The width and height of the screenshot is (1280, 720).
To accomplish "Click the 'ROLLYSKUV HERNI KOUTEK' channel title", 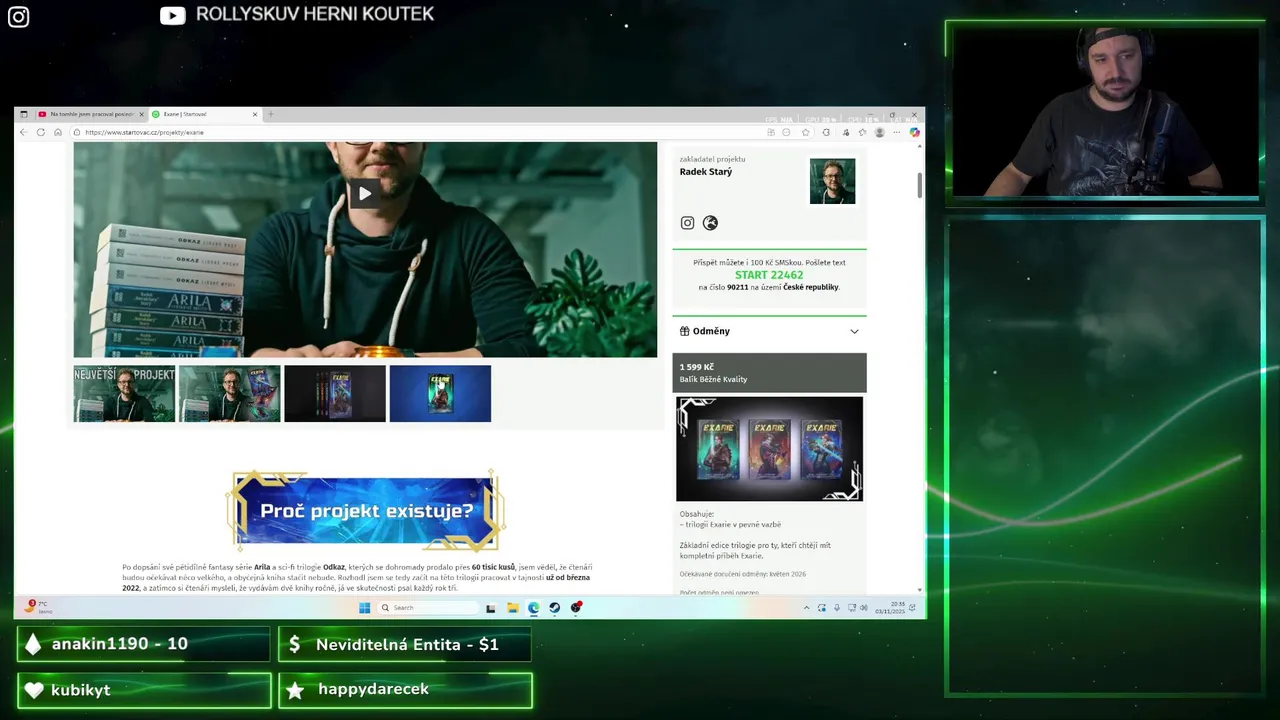I will point(315,14).
